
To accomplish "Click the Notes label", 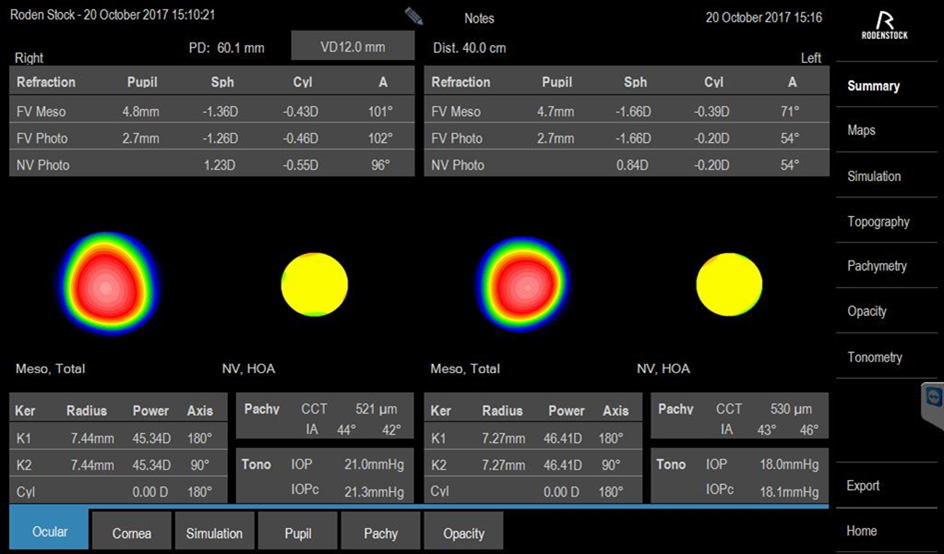I will click(479, 19).
